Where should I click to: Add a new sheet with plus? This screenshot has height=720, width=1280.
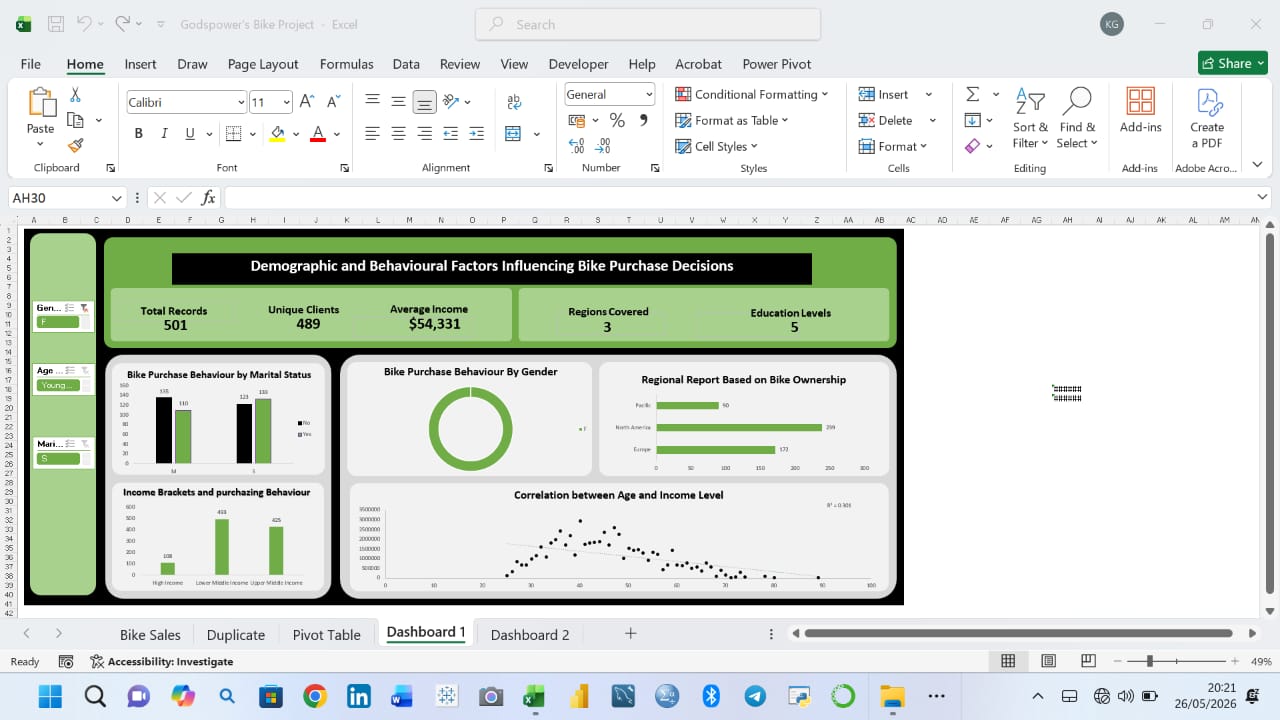click(x=630, y=633)
